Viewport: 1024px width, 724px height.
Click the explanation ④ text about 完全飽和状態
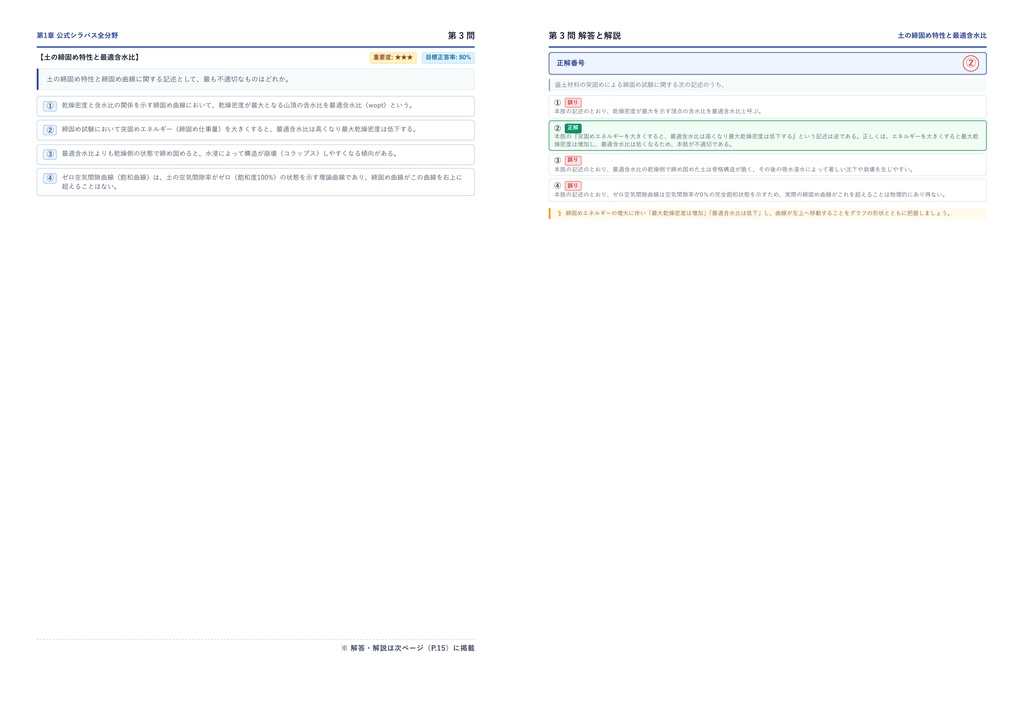[750, 195]
